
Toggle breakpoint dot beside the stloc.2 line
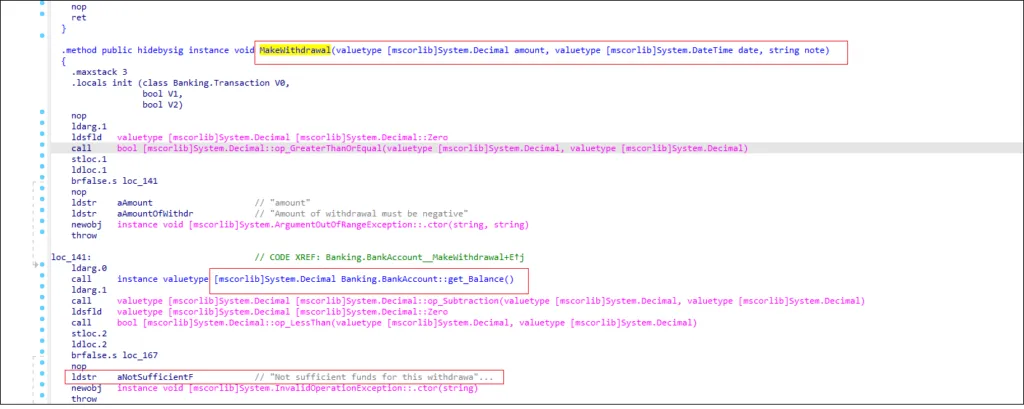pyautogui.click(x=42, y=332)
